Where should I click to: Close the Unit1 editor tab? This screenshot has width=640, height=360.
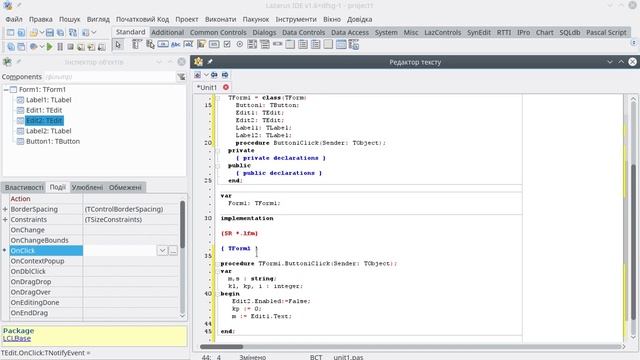click(x=226, y=87)
